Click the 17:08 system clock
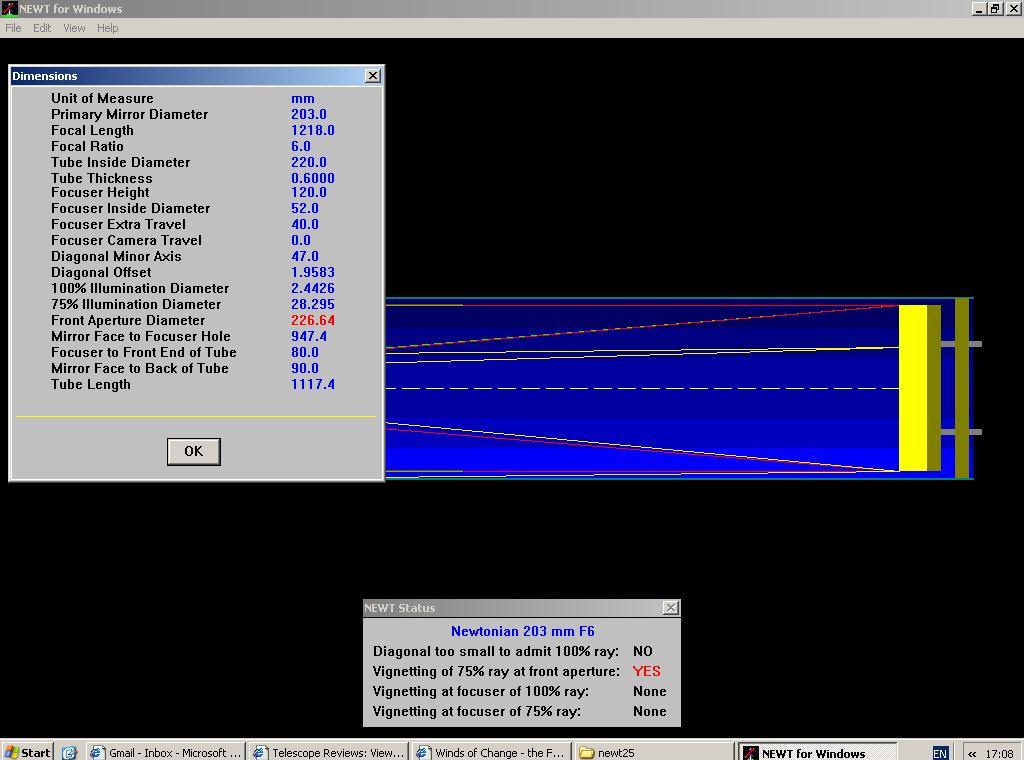The width and height of the screenshot is (1024, 760). [x=999, y=753]
